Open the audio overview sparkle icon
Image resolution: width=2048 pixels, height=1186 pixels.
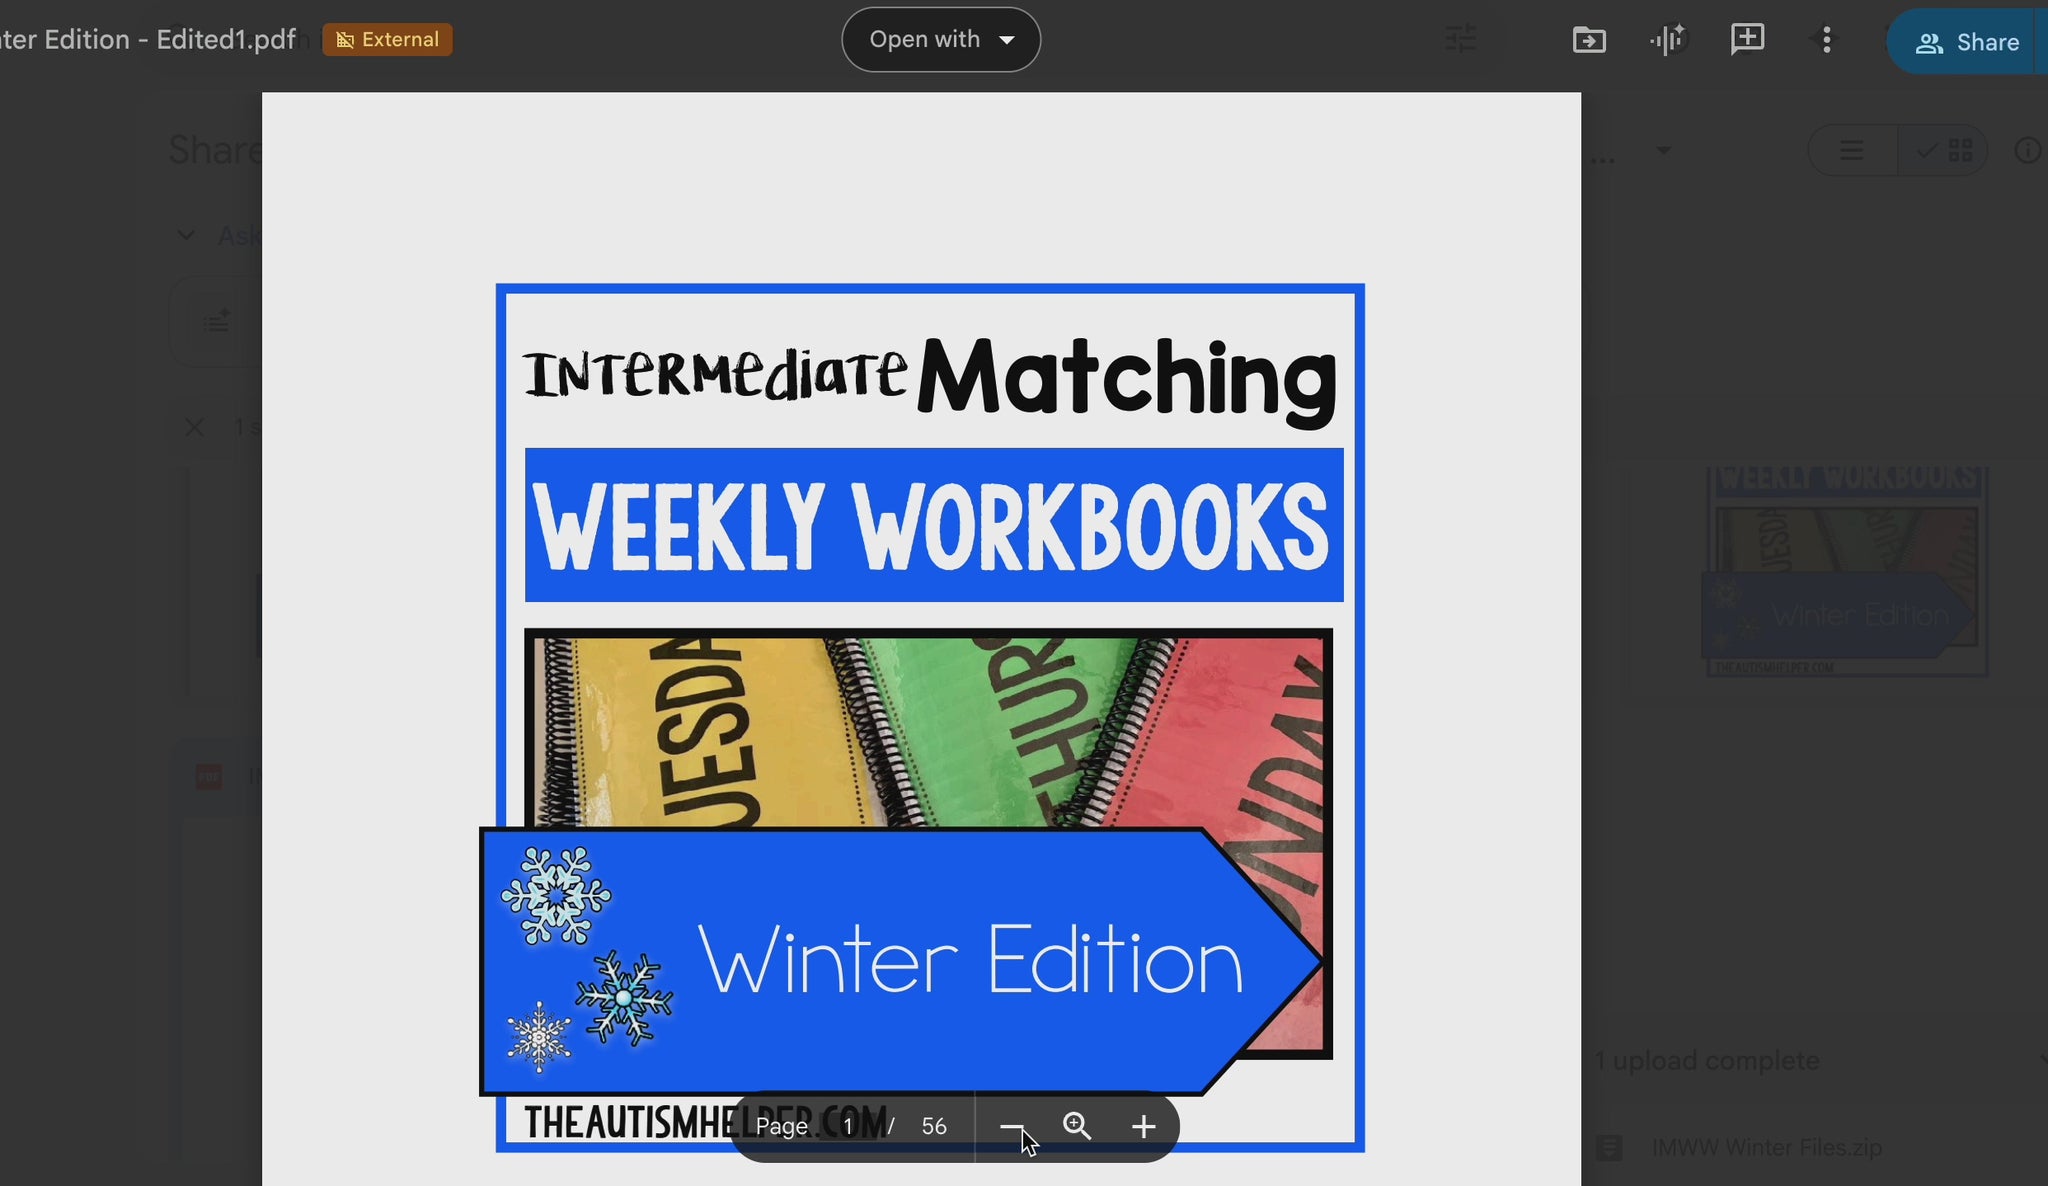[x=1667, y=40]
